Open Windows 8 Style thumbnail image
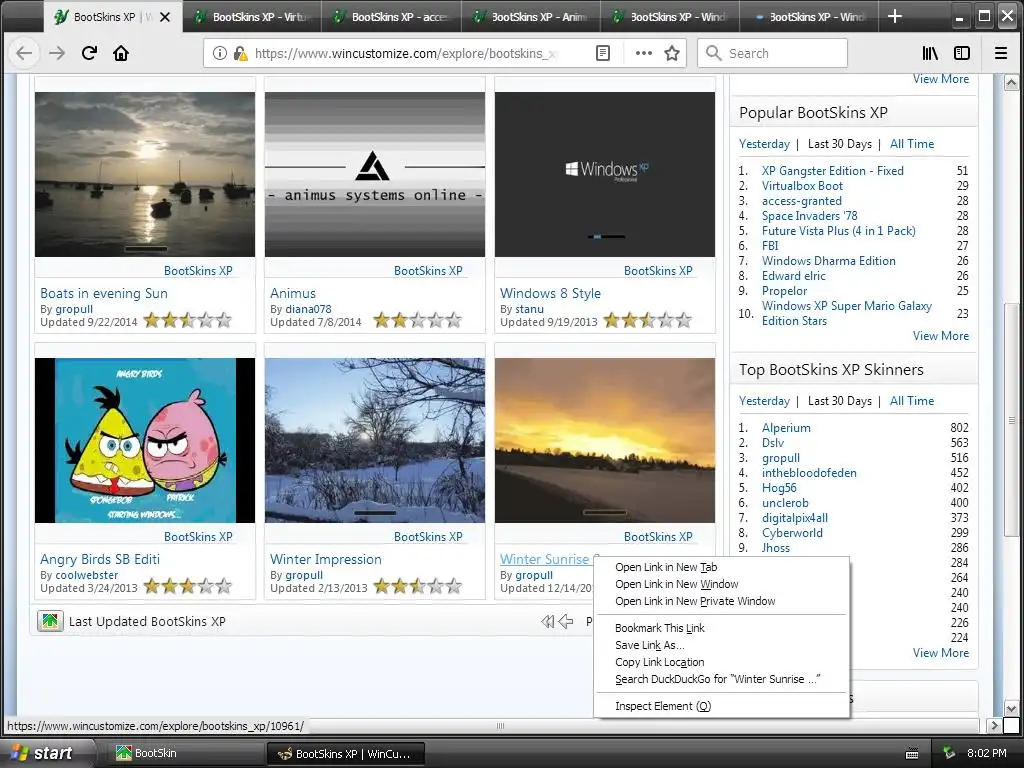 point(605,174)
